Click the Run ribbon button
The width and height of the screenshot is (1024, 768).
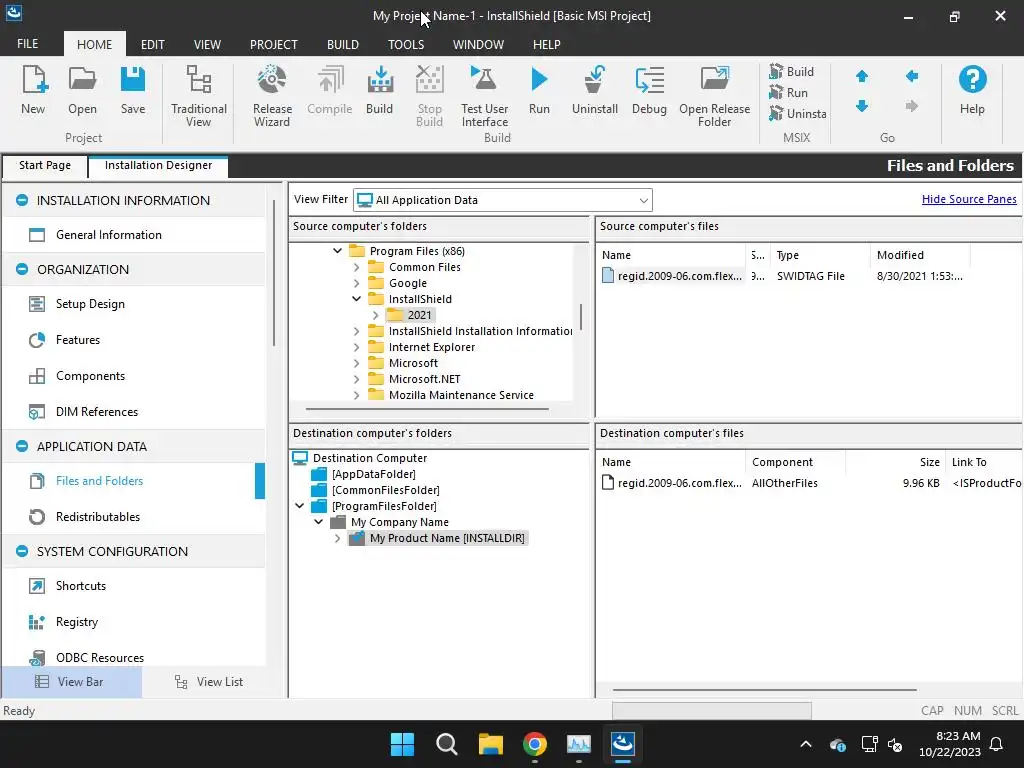point(539,90)
